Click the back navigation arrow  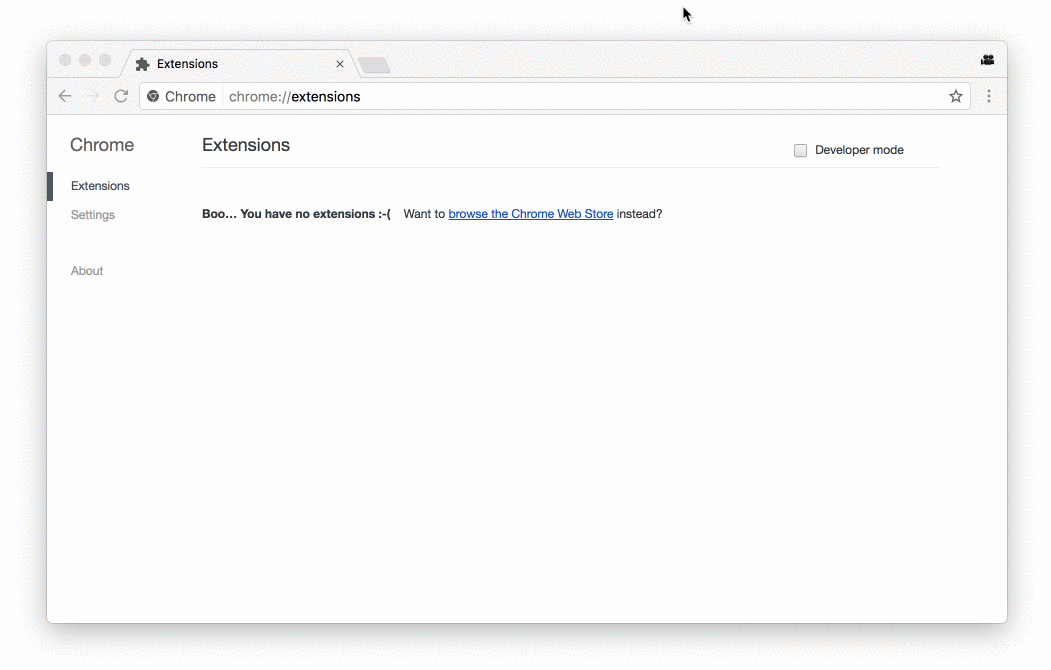coord(65,96)
